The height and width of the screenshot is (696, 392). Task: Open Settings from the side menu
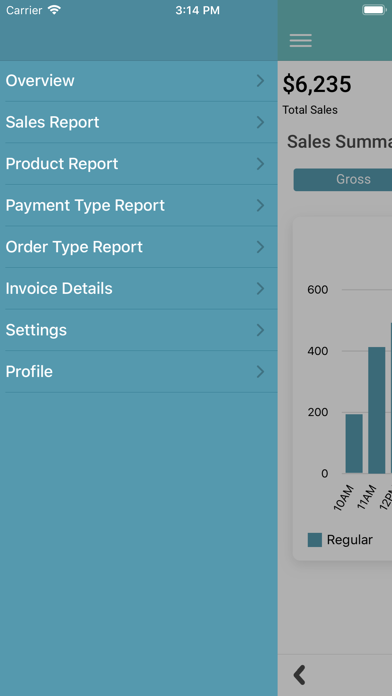tap(139, 330)
